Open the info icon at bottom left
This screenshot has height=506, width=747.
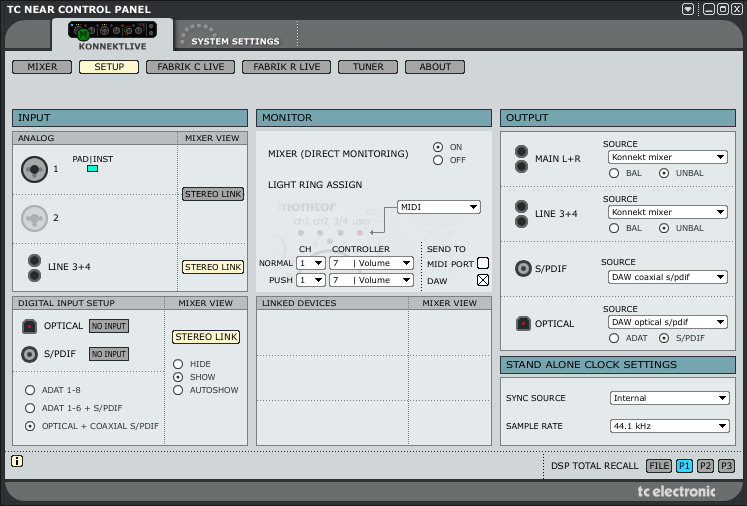[x=17, y=461]
